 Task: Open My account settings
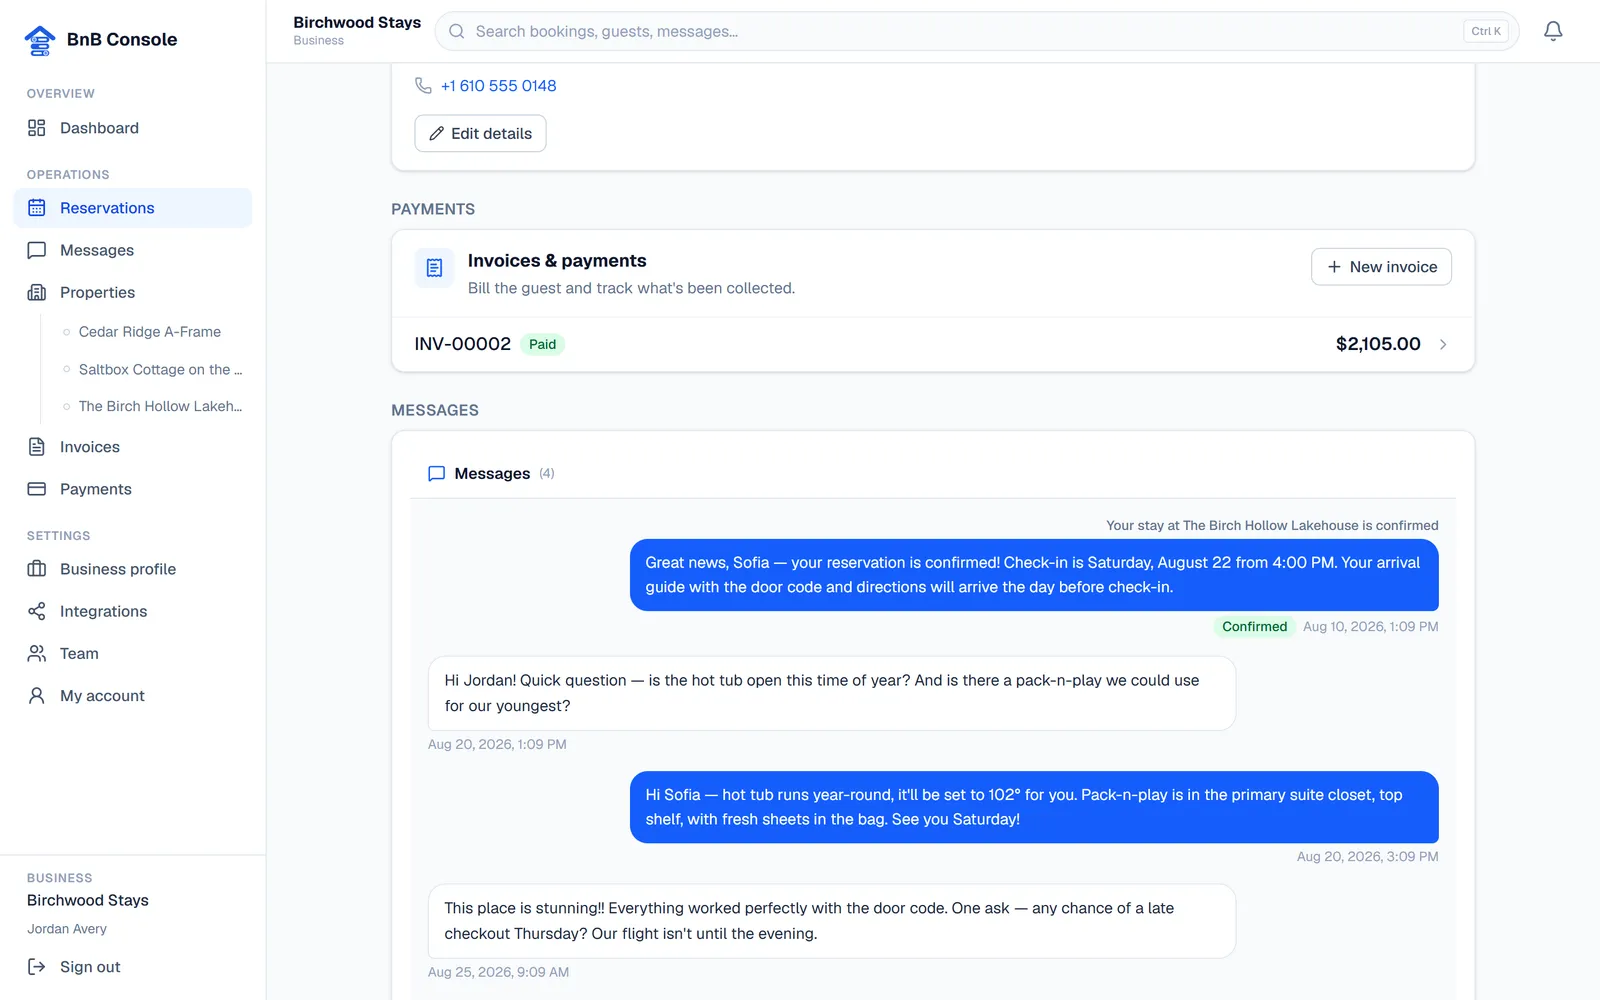[x=133, y=695]
